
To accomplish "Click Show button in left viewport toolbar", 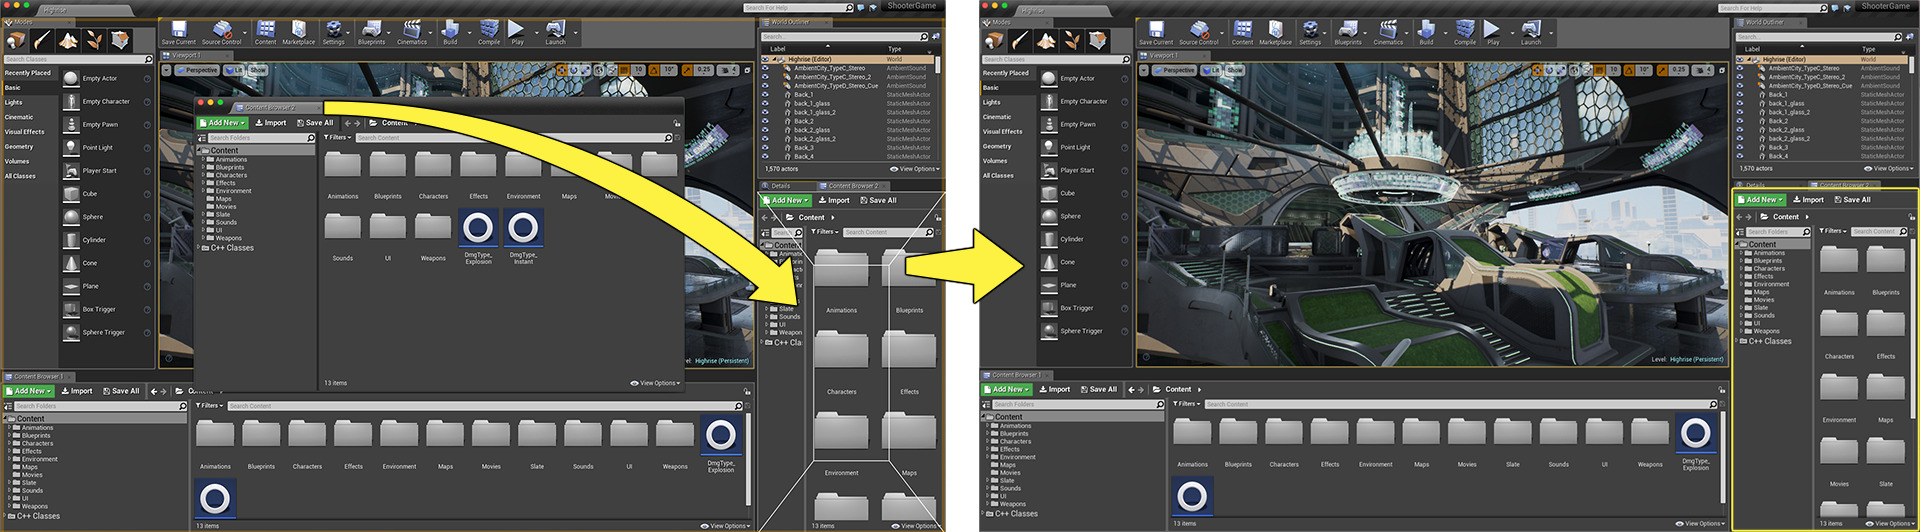I will coord(258,70).
